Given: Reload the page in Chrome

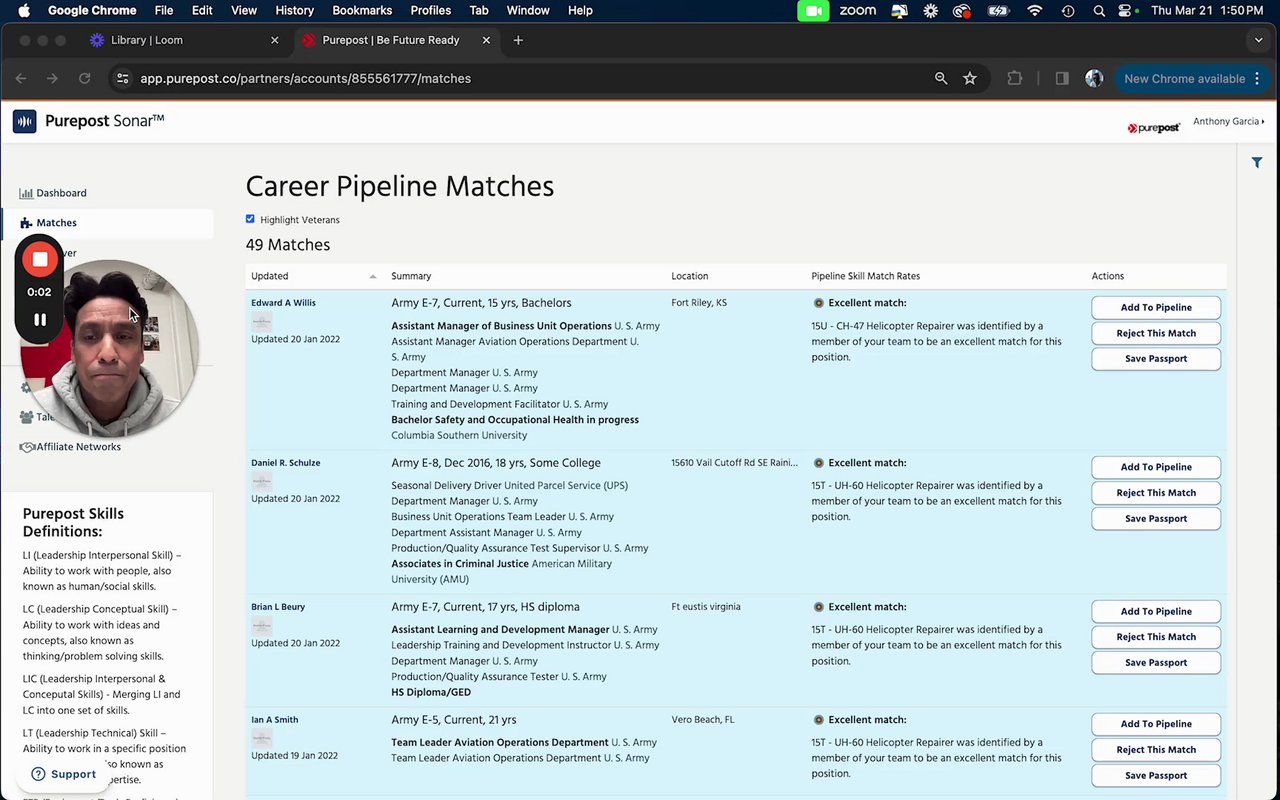Looking at the screenshot, I should click(x=85, y=78).
